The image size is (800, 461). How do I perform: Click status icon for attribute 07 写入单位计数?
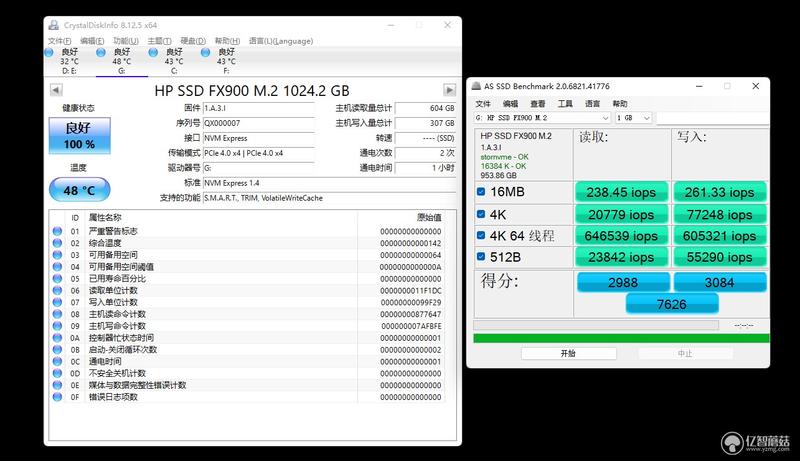coord(57,302)
